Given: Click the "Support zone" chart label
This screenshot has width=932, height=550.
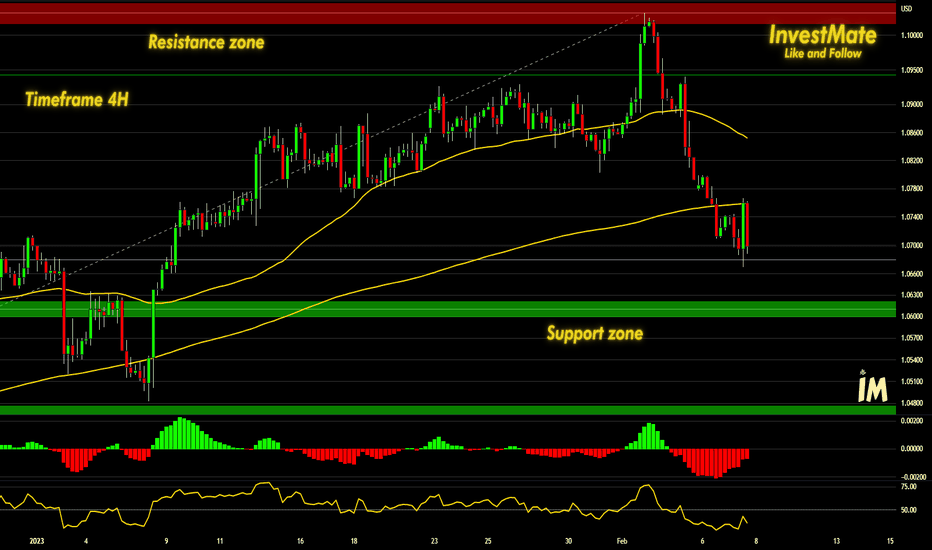Looking at the screenshot, I should pyautogui.click(x=595, y=333).
